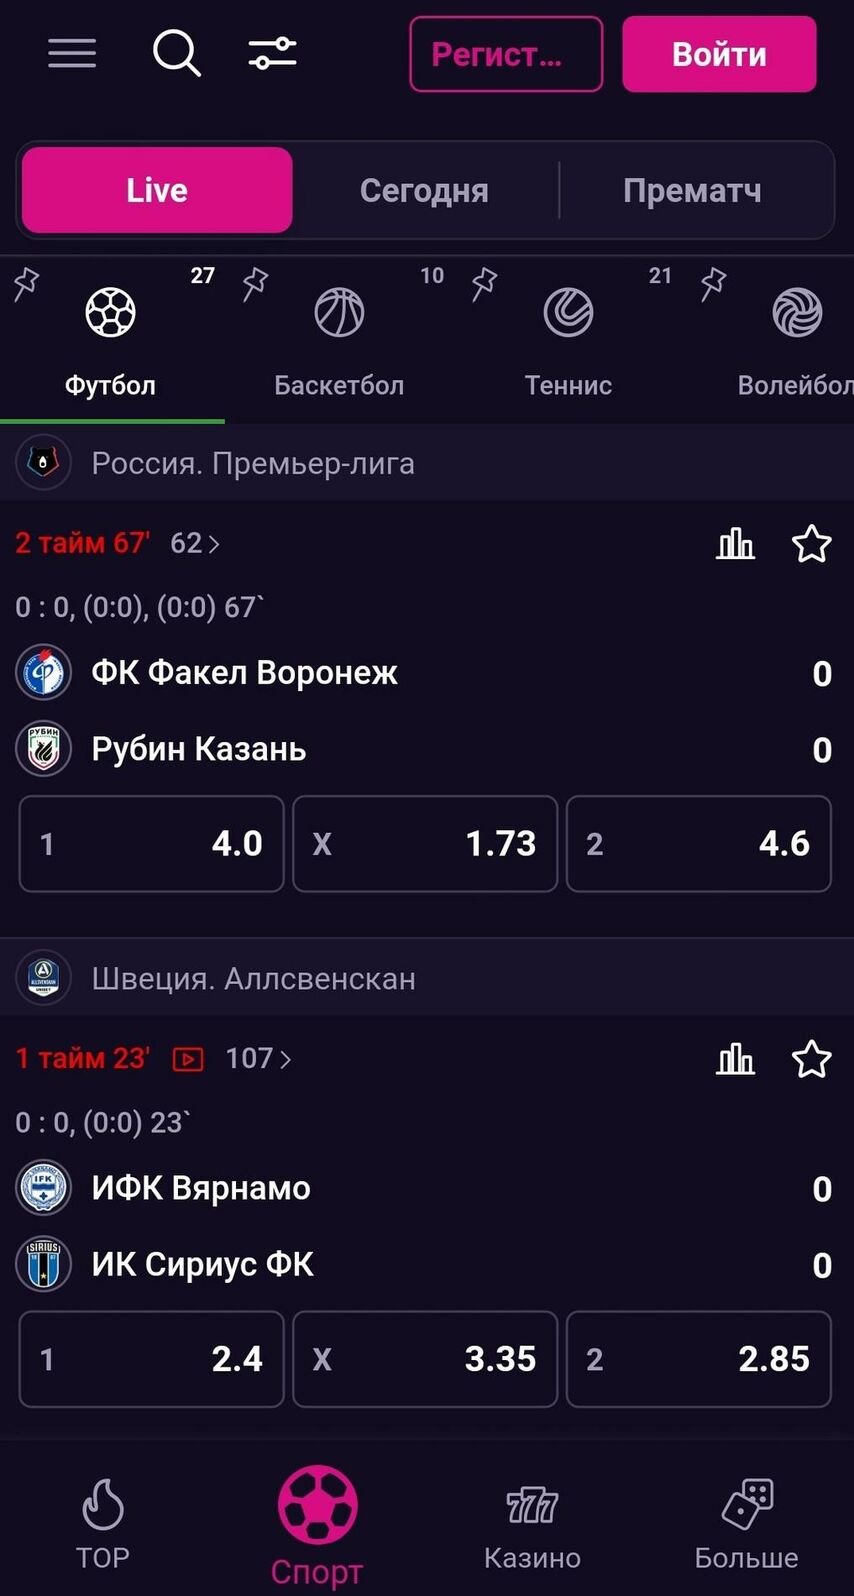This screenshot has height=1596, width=854.
Task: Favorite the Факел Воронеж vs Рубин match
Action: coord(811,544)
